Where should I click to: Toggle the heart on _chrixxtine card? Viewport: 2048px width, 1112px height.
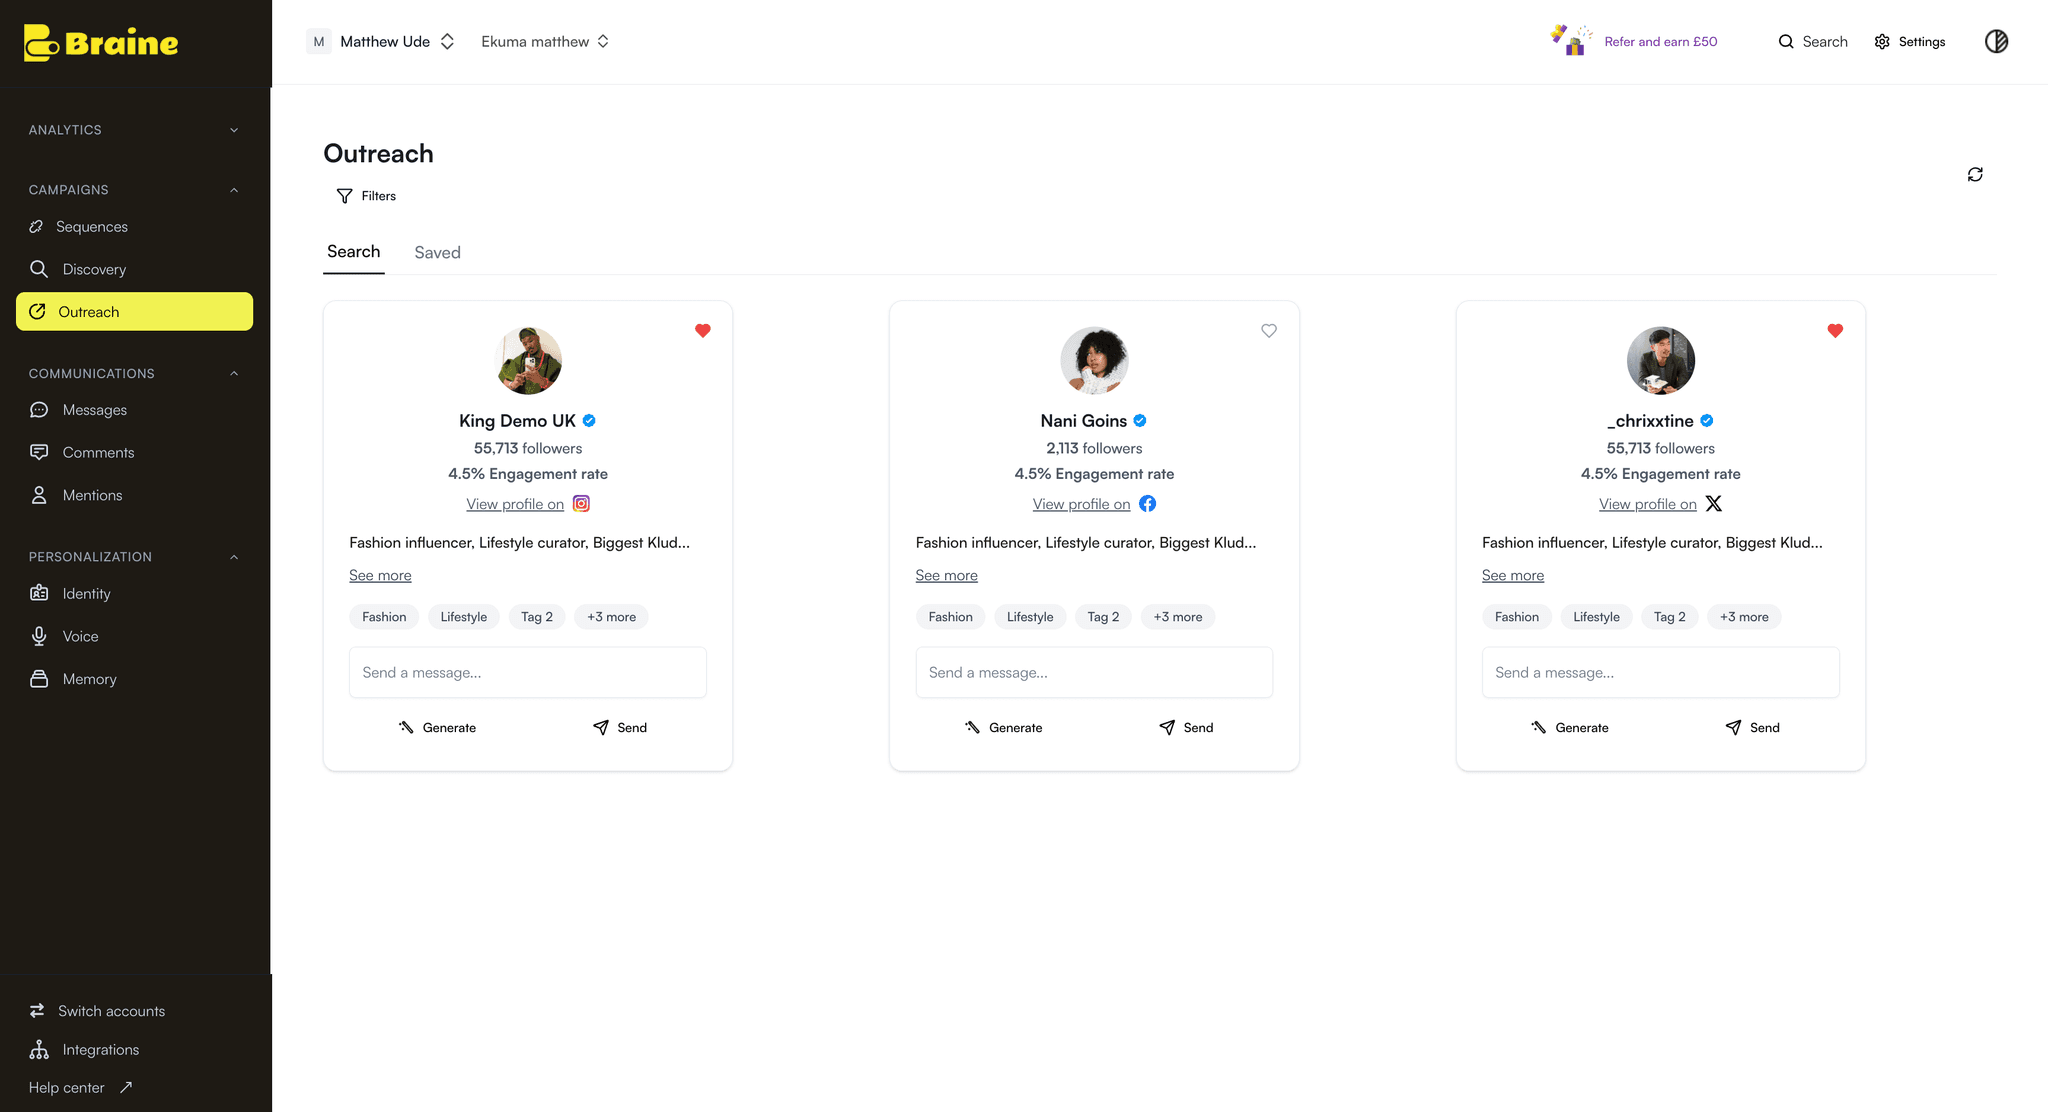click(x=1835, y=331)
